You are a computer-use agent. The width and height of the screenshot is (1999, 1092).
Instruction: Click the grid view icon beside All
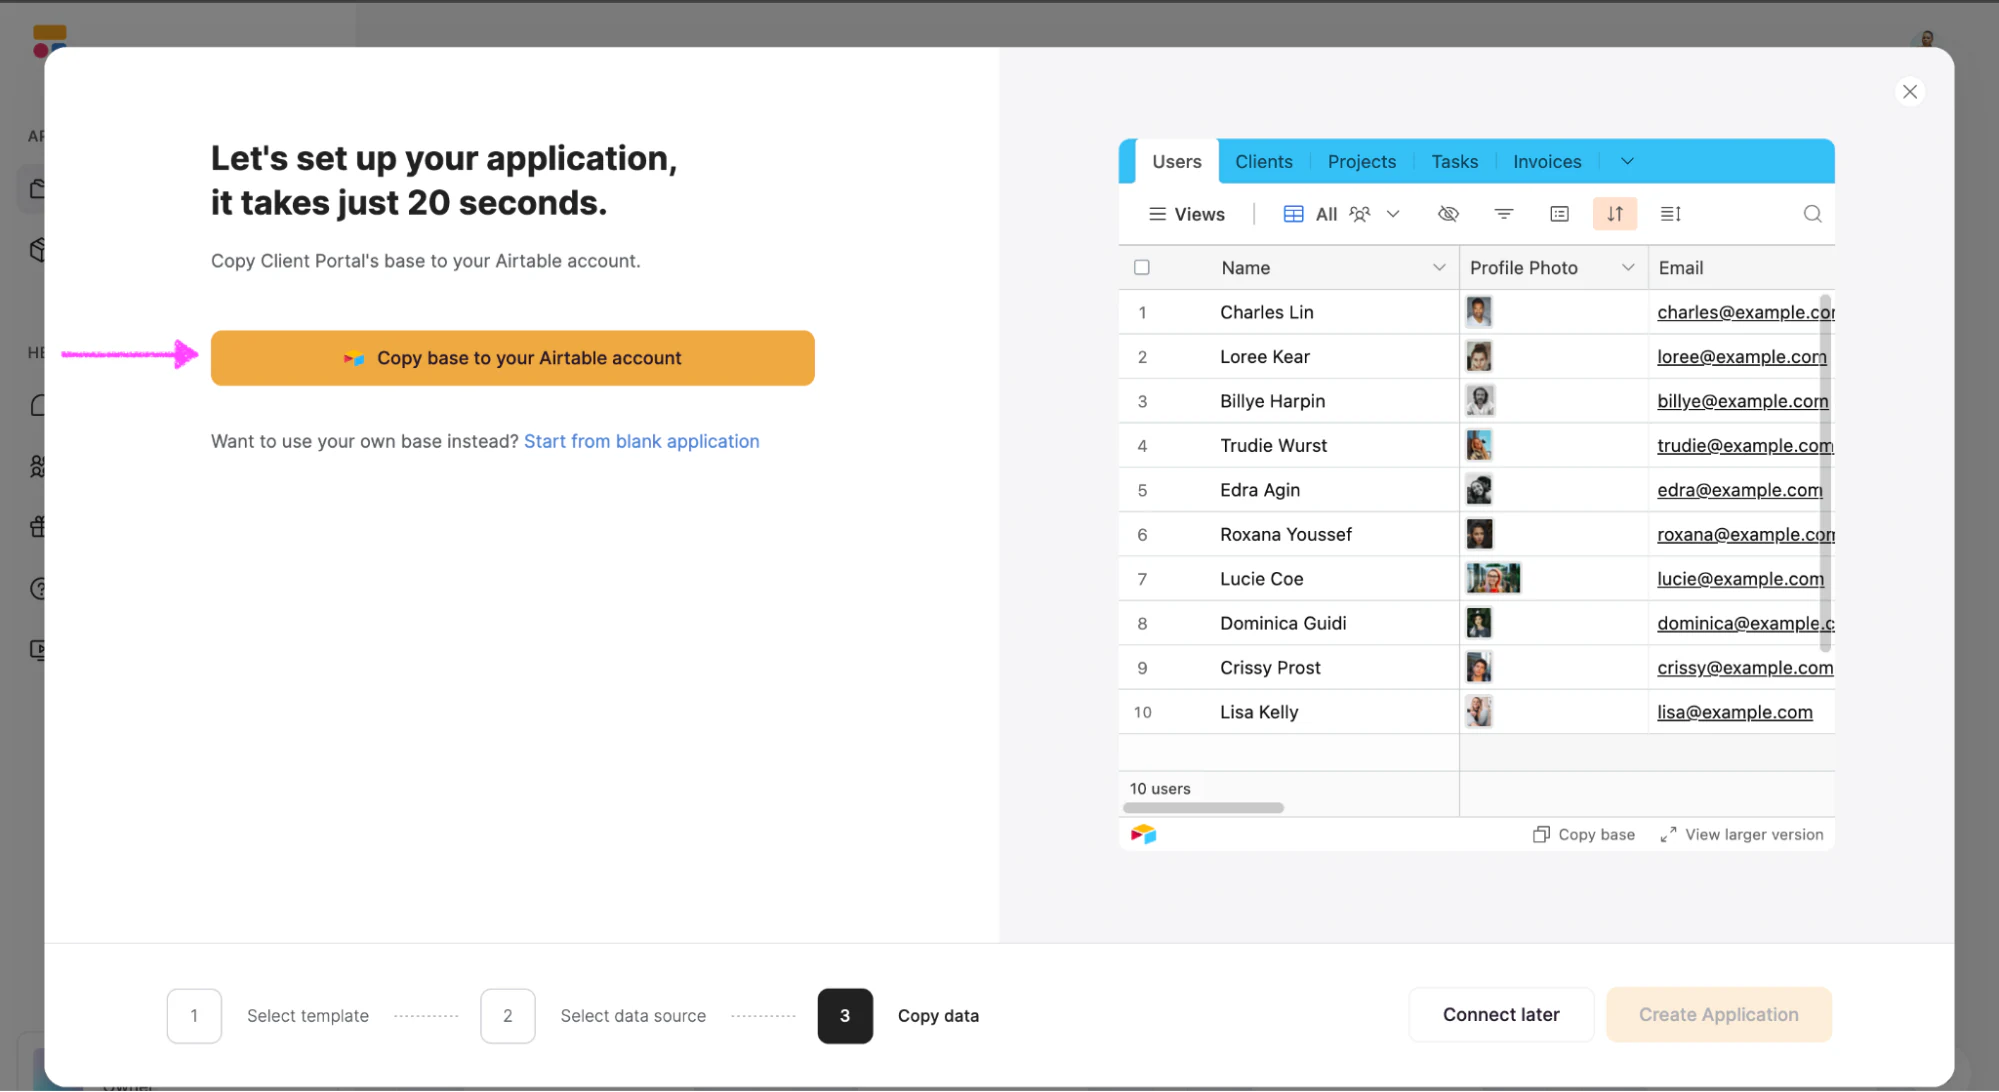pyautogui.click(x=1293, y=214)
